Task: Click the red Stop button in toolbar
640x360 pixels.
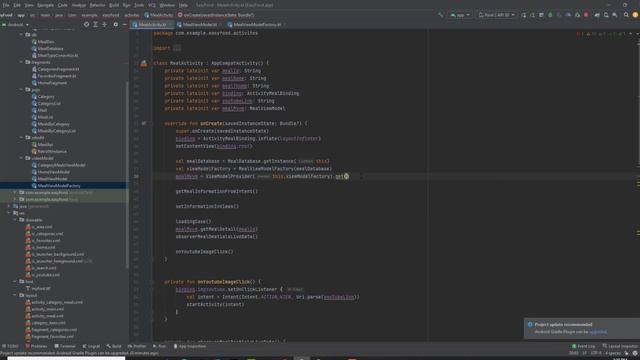Action: click(x=586, y=15)
